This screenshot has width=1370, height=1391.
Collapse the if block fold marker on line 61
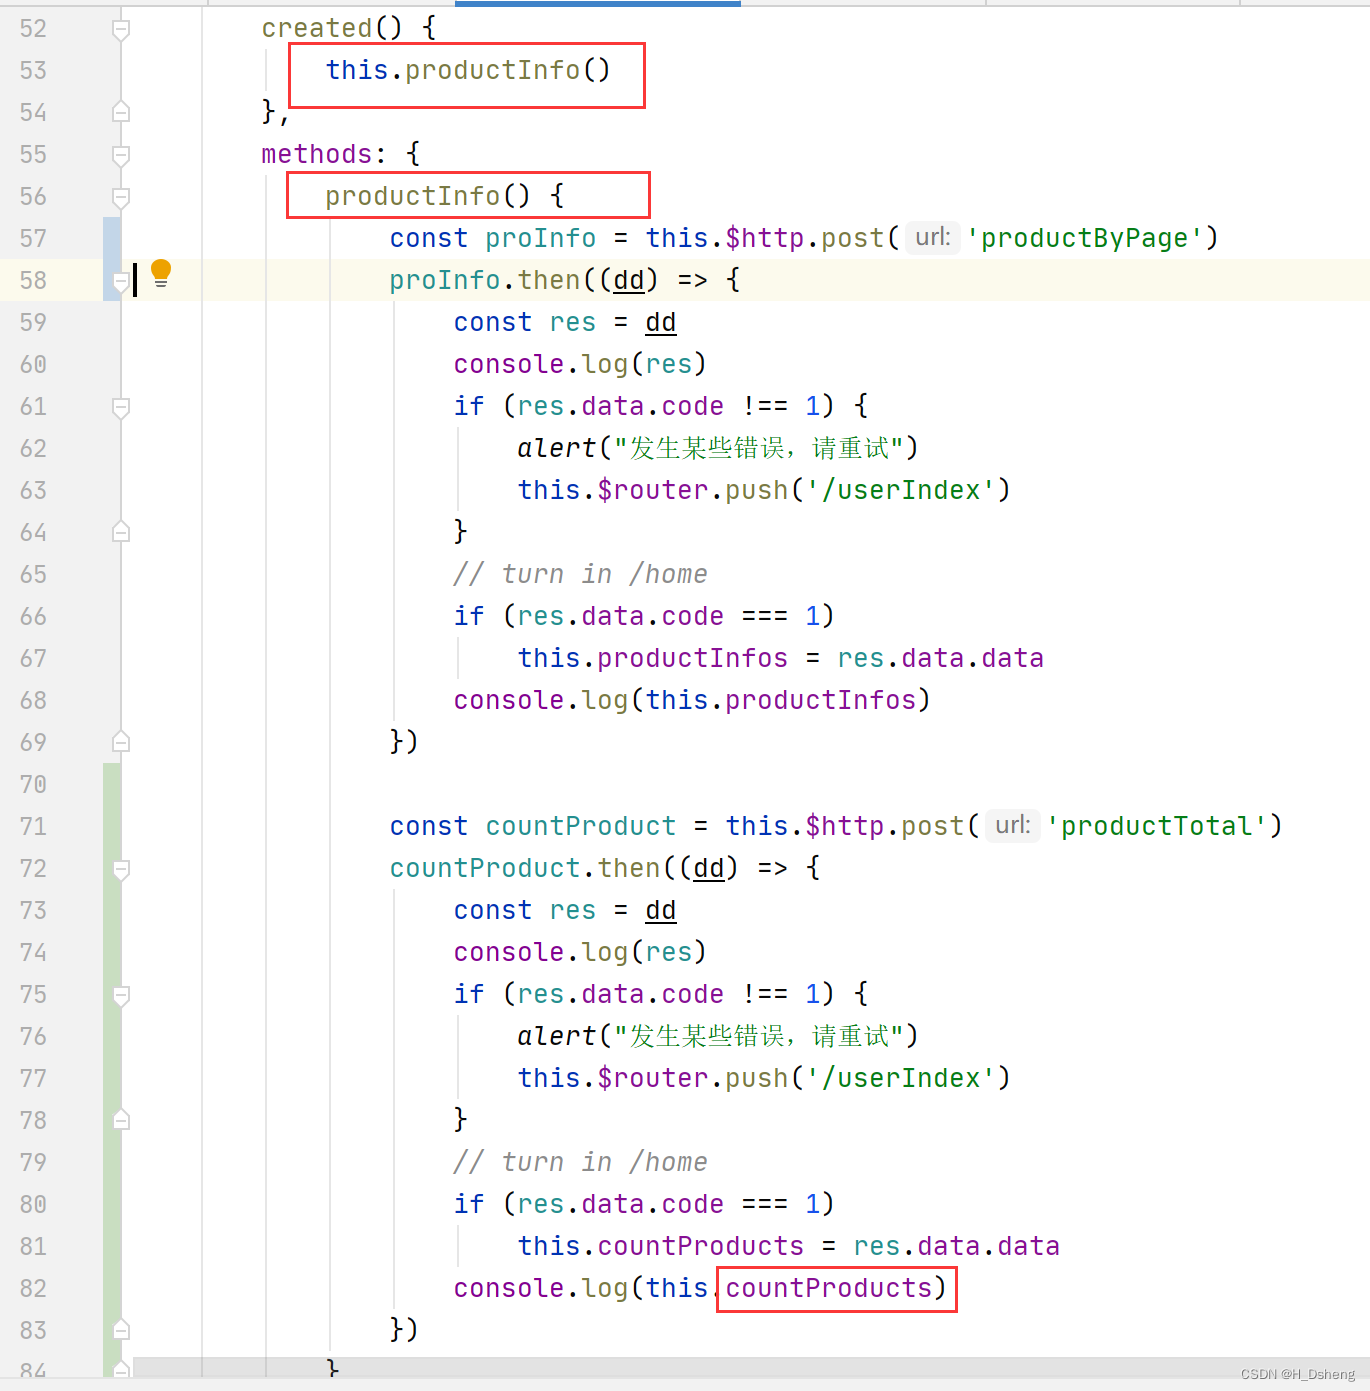coord(121,407)
